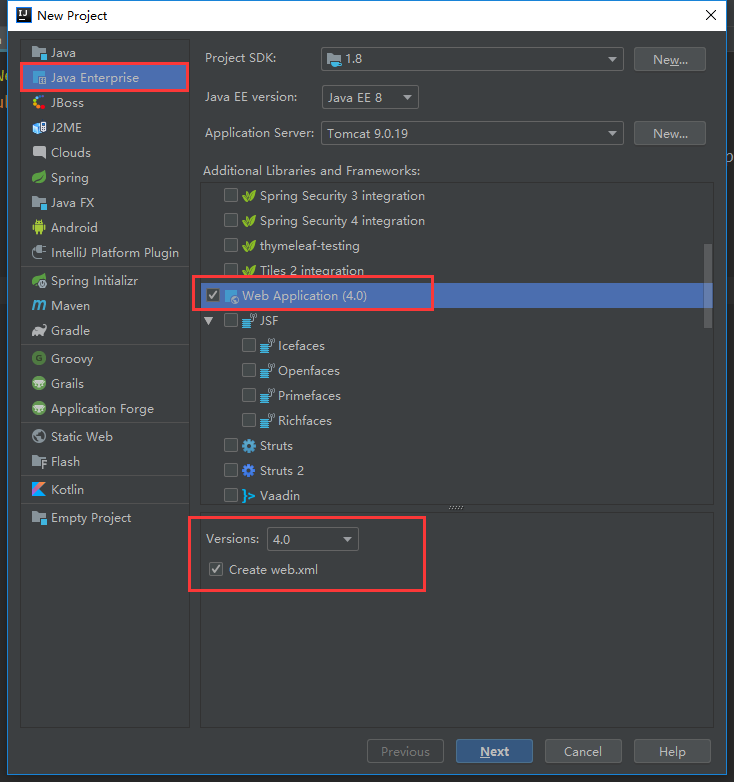Select Empty Project type
The height and width of the screenshot is (782, 734).
click(105, 518)
